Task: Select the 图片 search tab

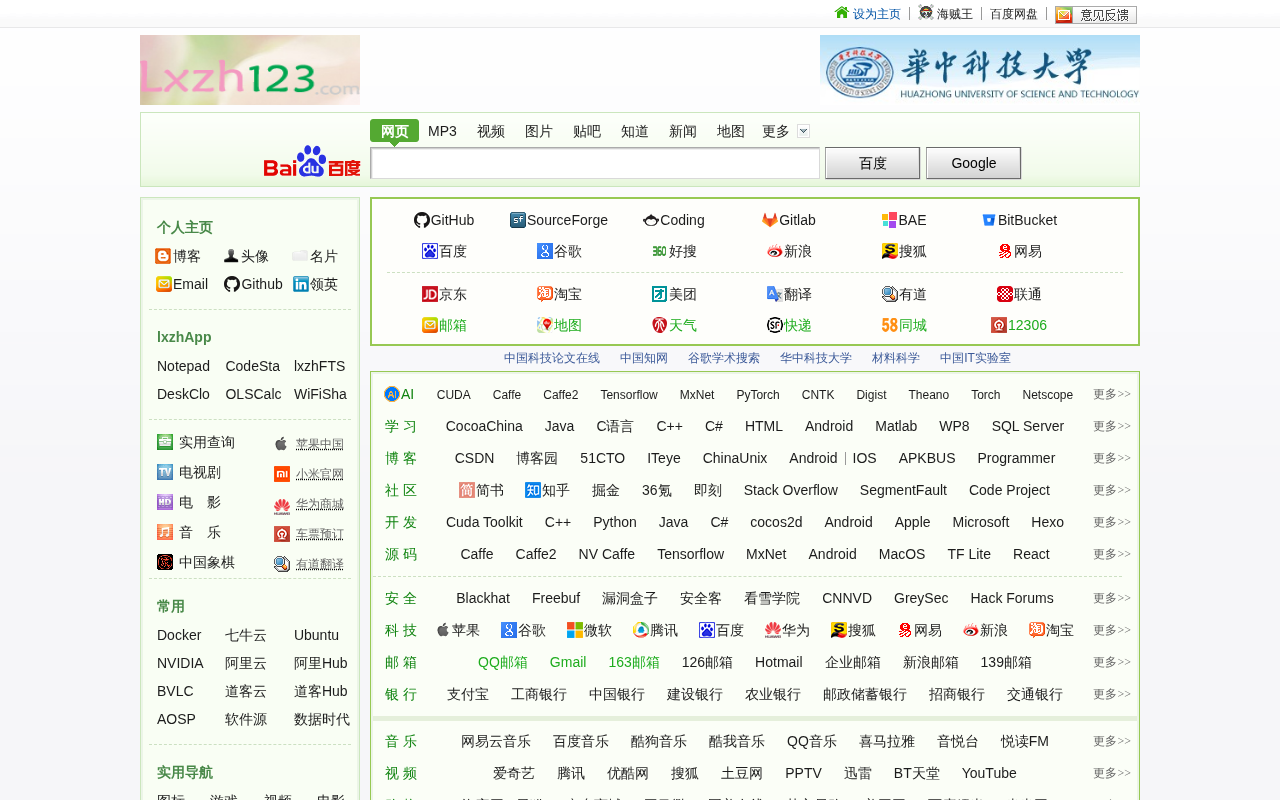Action: click(539, 131)
